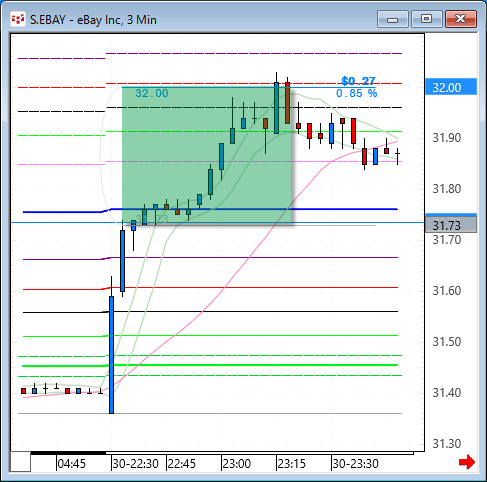Click the black horizontal scrollbar thumb
The image size is (487, 482).
click(68, 453)
